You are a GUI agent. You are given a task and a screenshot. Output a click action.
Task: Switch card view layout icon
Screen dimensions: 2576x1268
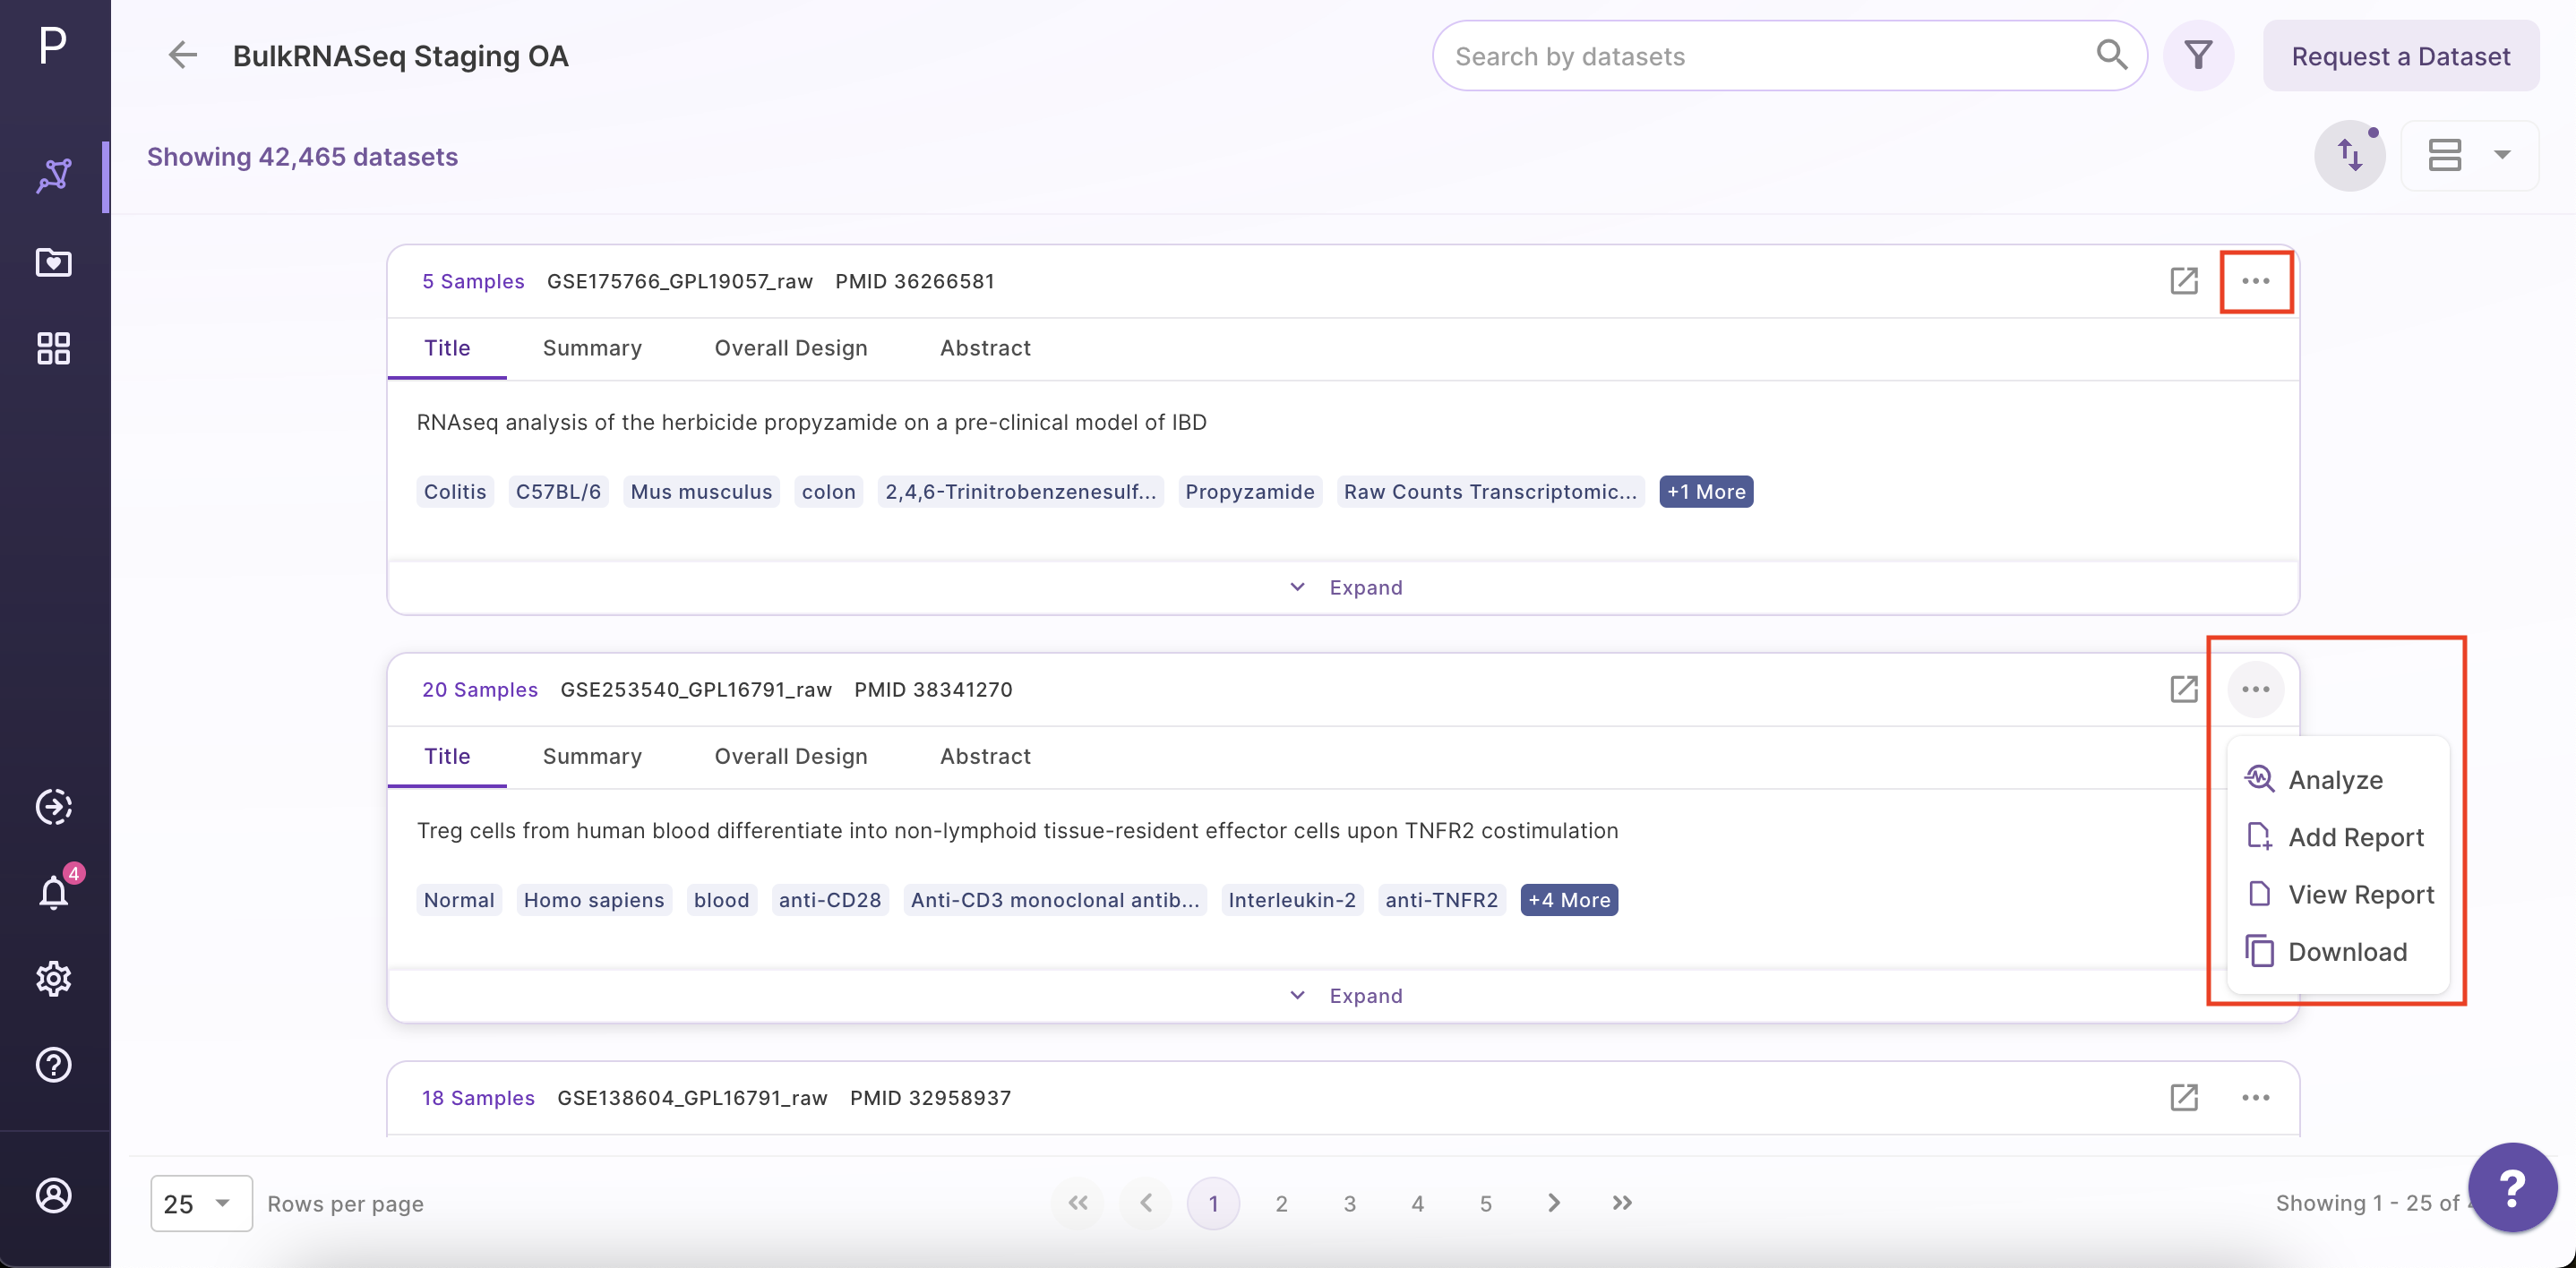click(x=2444, y=155)
